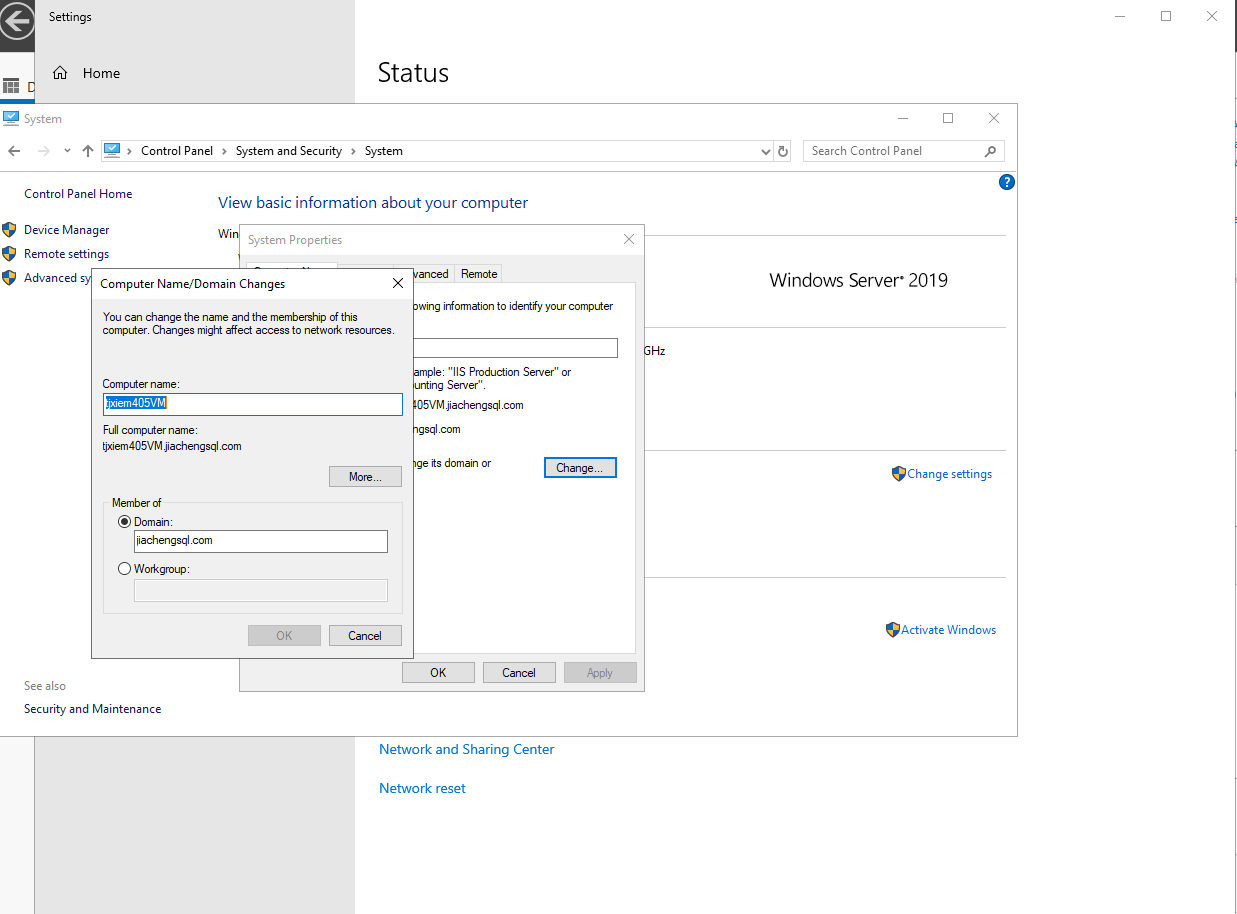Switch to the Remote tab
1237x914 pixels.
click(479, 274)
